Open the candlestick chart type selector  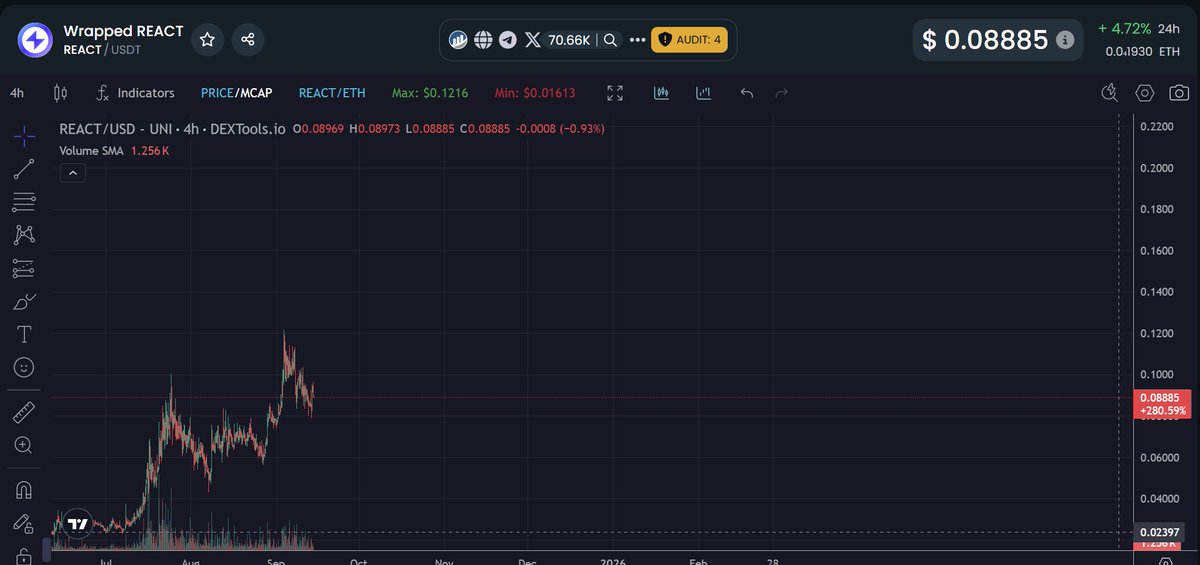point(59,93)
